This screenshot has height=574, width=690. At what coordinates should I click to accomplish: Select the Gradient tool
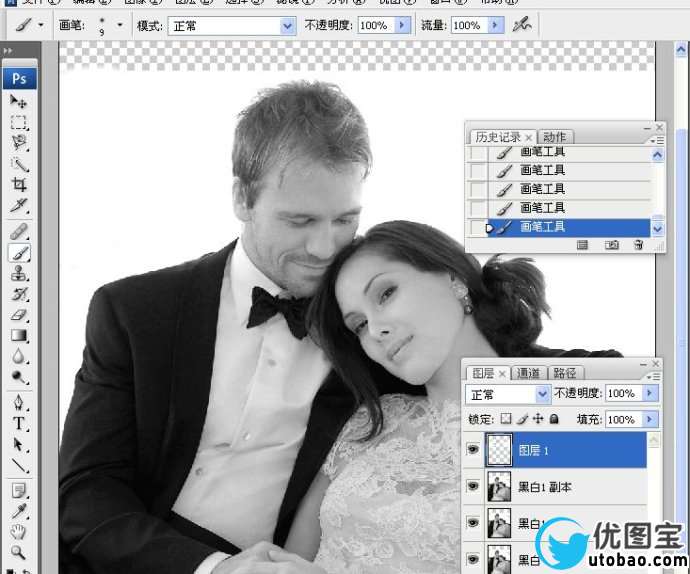click(18, 336)
